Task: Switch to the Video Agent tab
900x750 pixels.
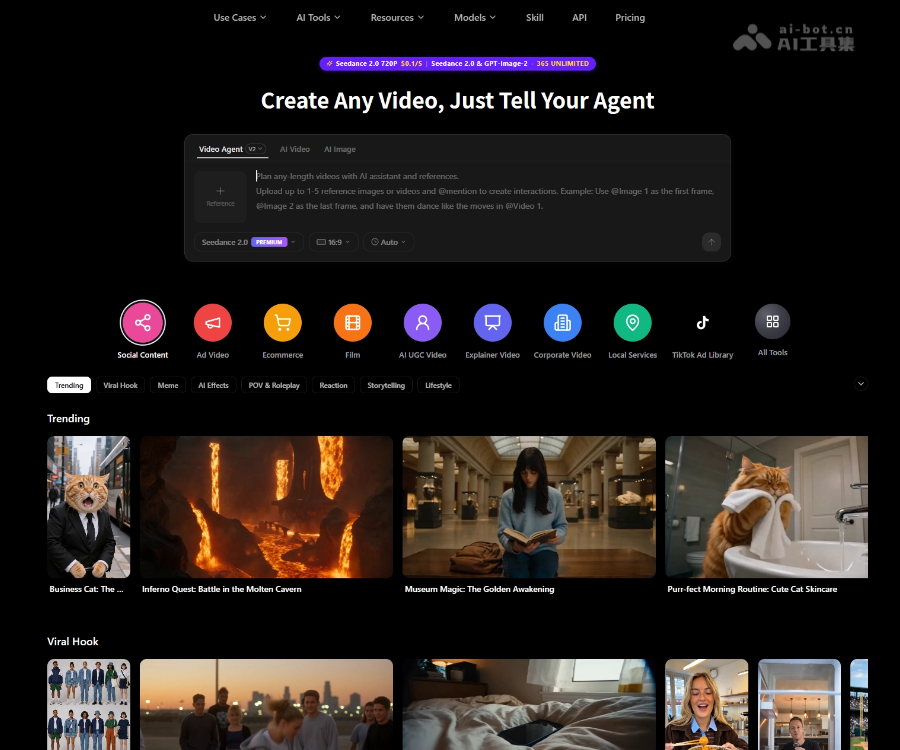Action: 220,149
